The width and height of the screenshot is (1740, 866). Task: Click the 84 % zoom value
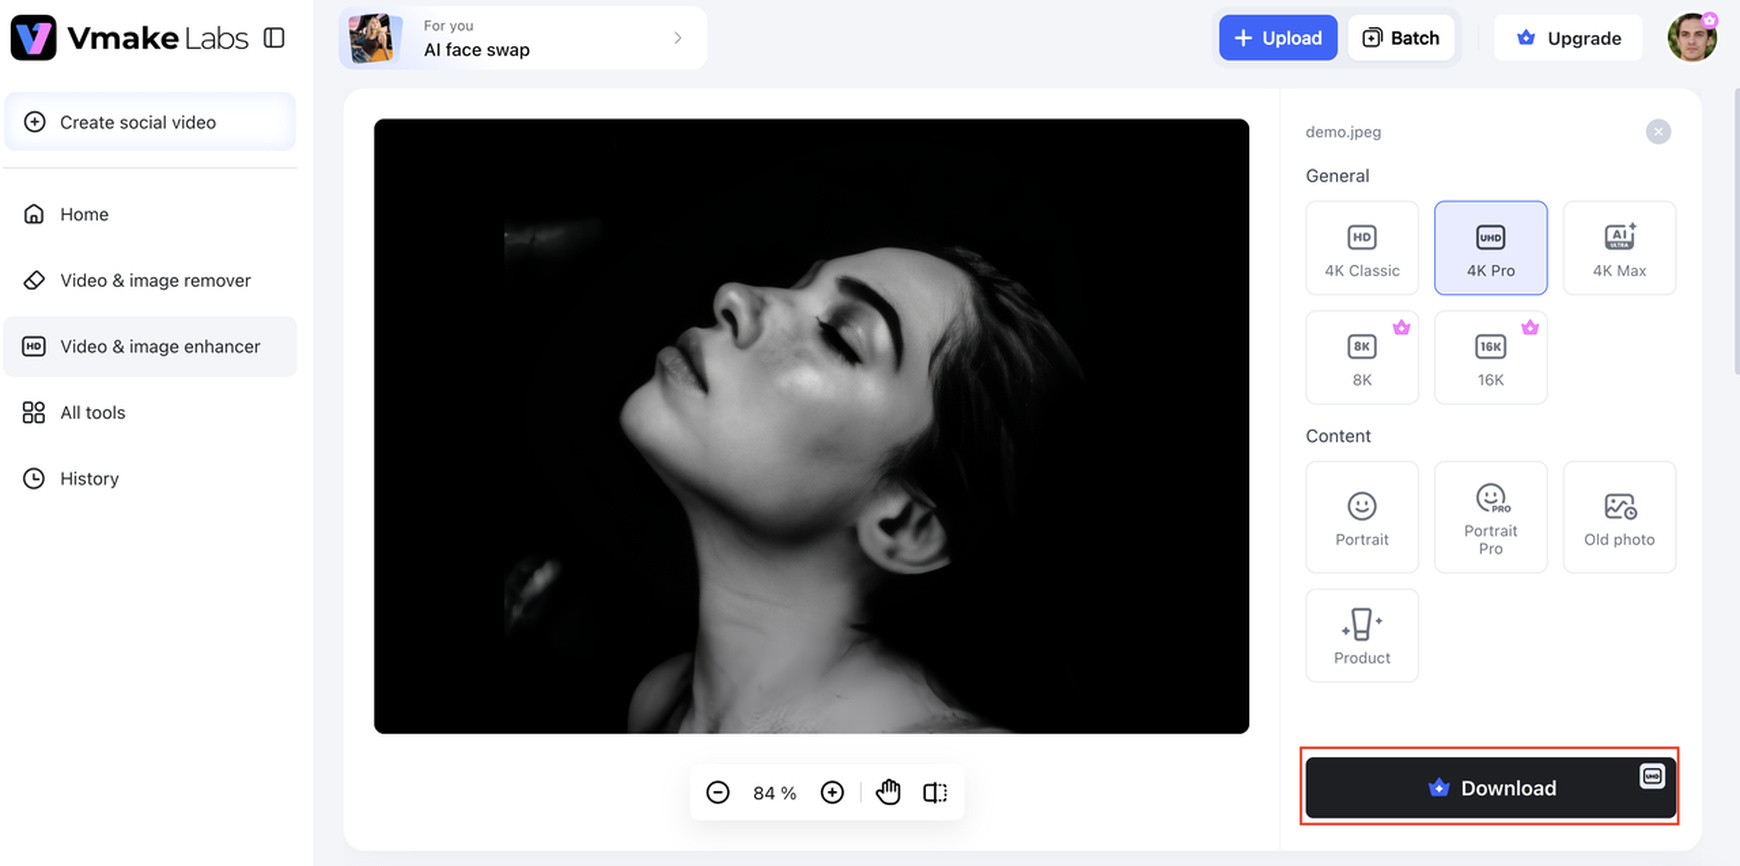[x=775, y=793]
